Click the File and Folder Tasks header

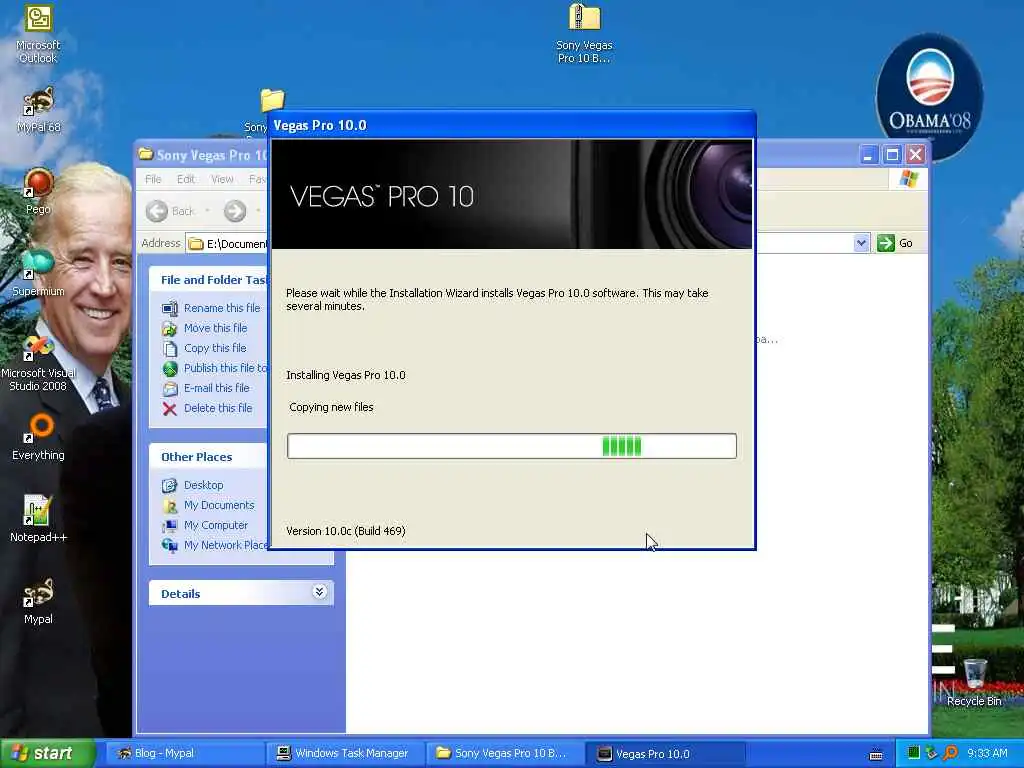coord(209,280)
